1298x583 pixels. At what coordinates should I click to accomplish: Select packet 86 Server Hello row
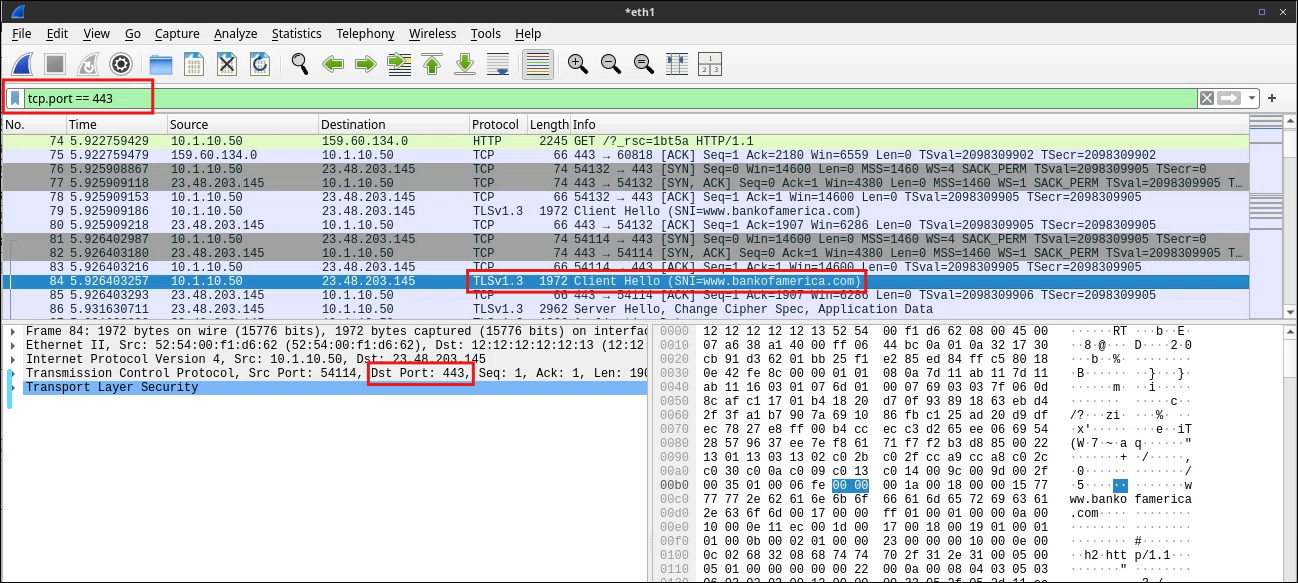pos(625,310)
